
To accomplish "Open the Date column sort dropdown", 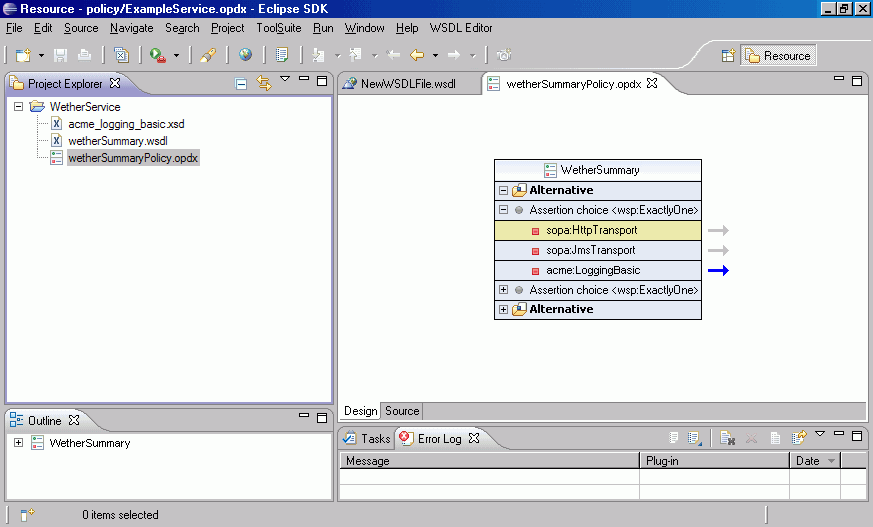I will (x=832, y=461).
